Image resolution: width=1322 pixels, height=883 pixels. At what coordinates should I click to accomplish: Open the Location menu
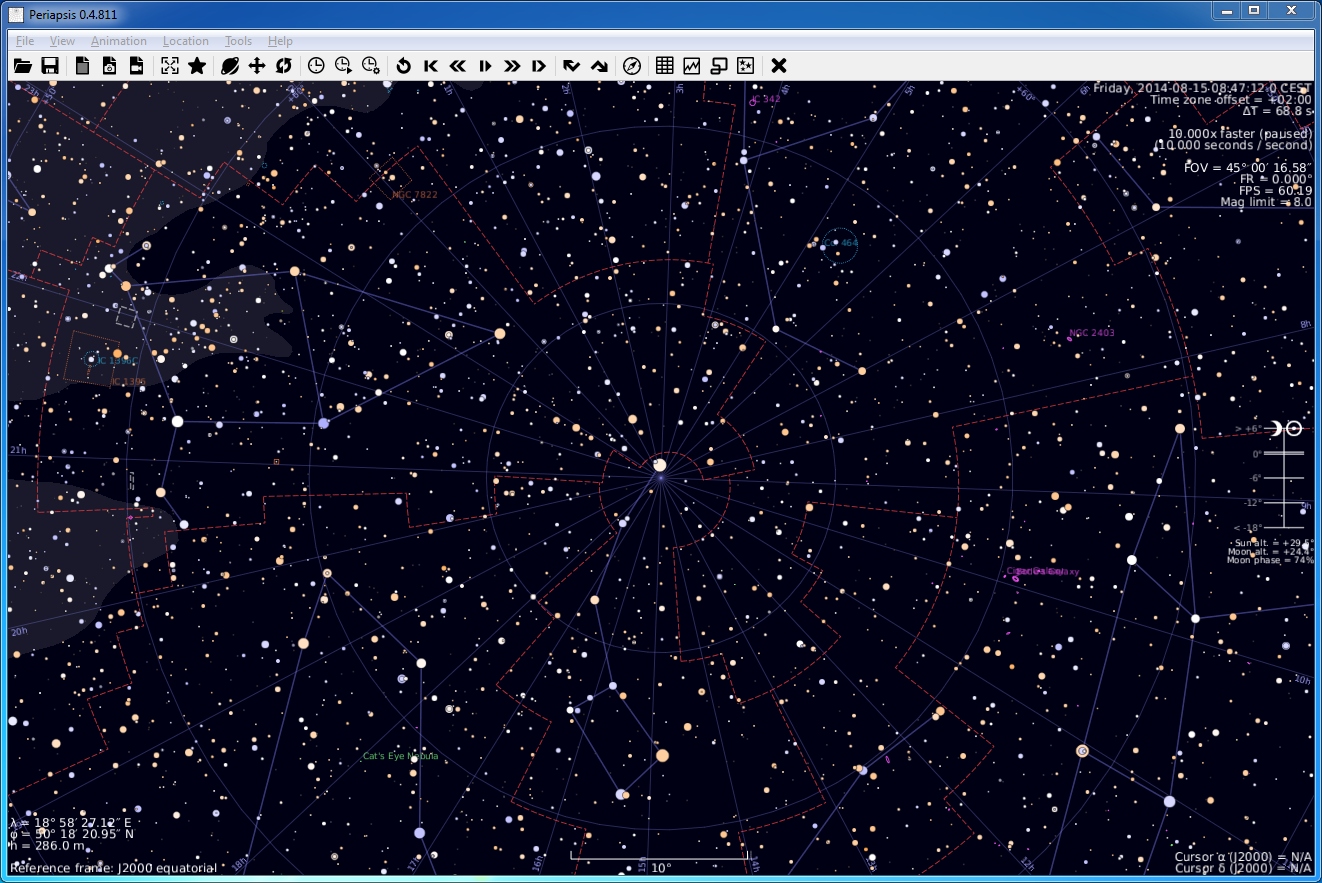pos(186,41)
